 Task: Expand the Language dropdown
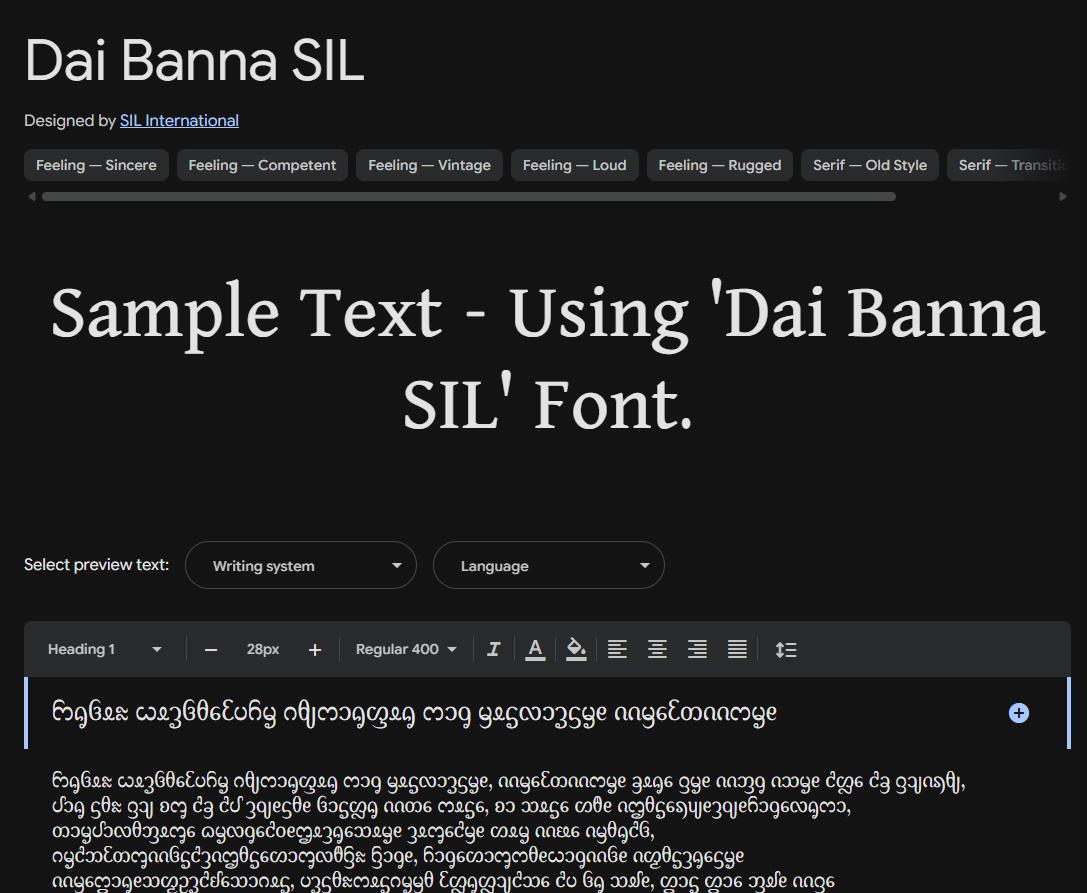coord(549,565)
